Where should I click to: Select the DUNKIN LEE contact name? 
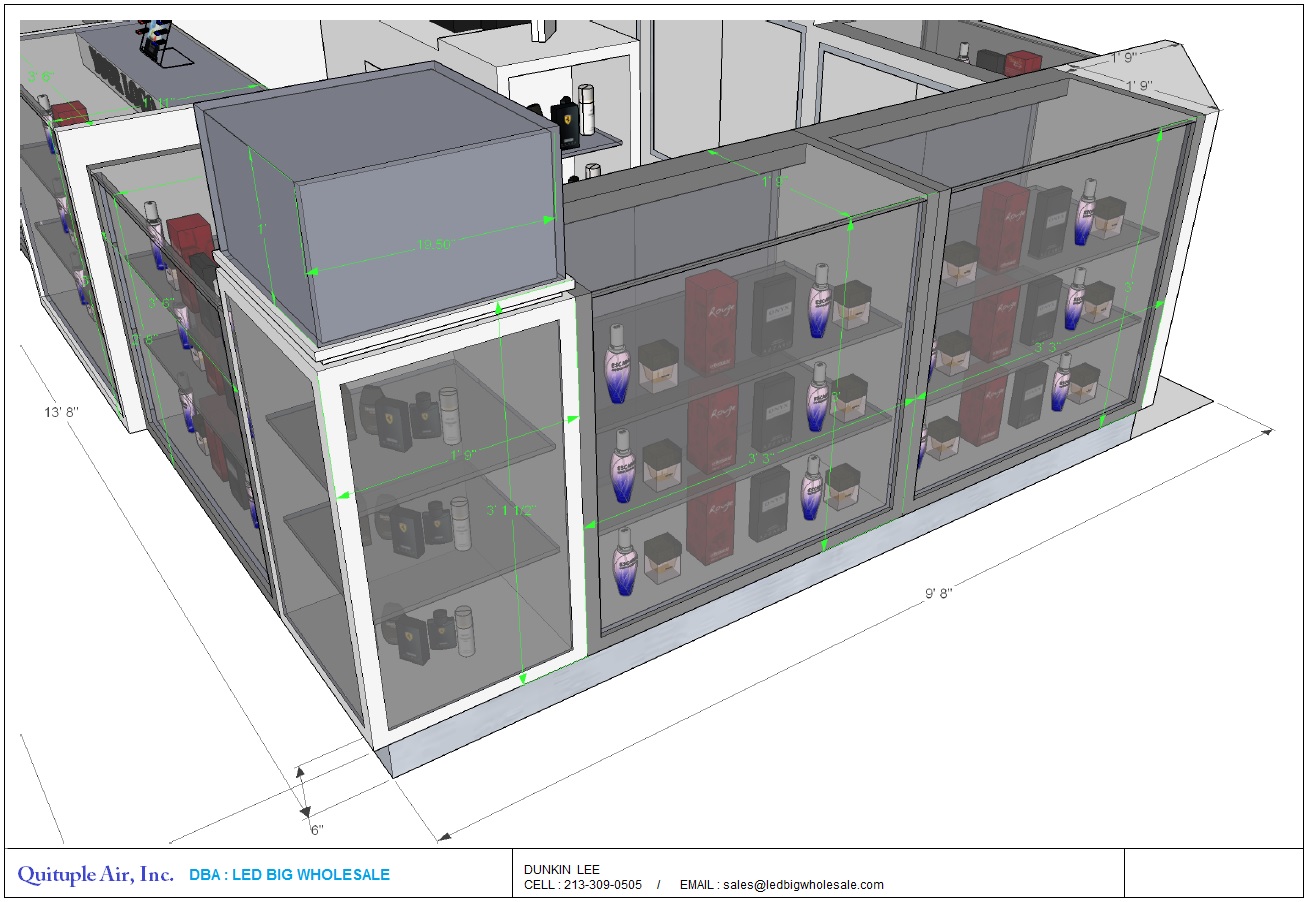tap(561, 869)
